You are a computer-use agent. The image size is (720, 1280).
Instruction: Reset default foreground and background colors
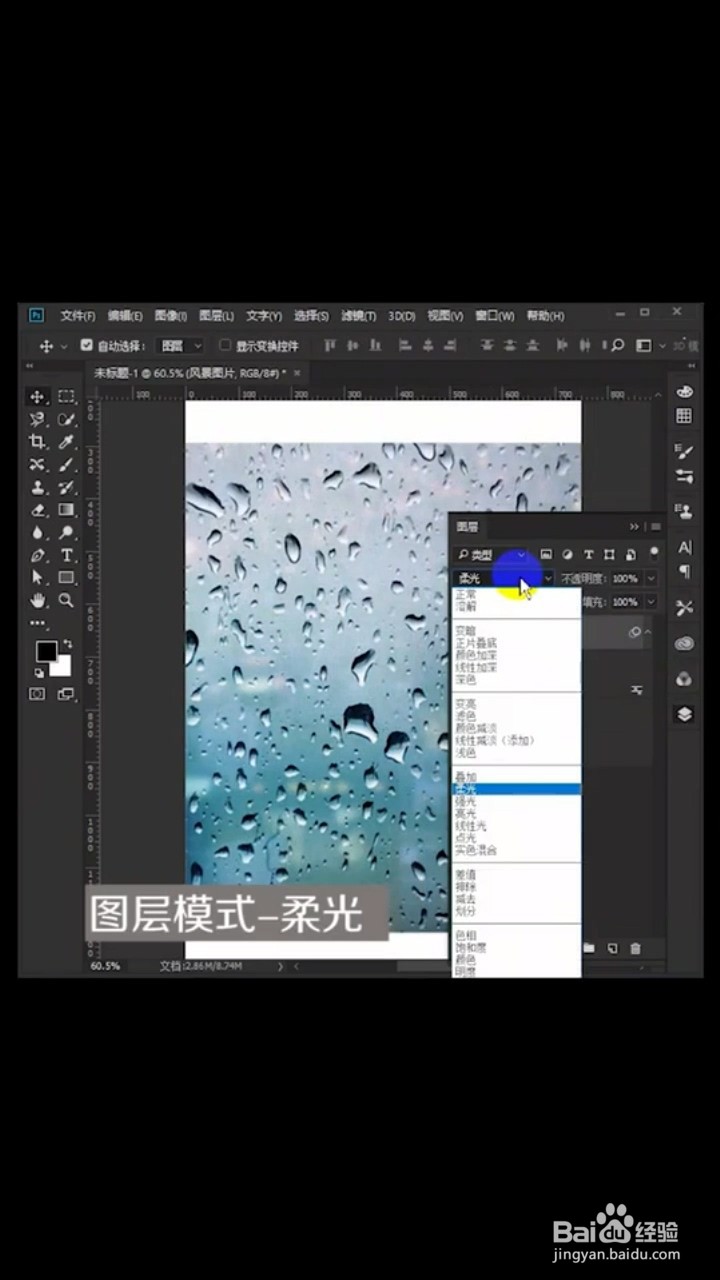click(39, 673)
